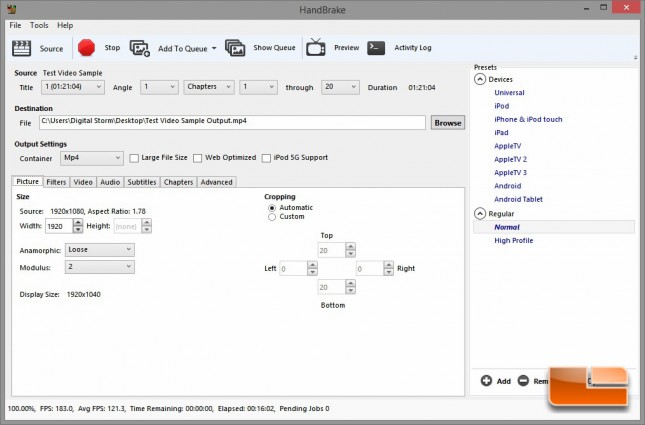Collapse the Devices preset group
The image size is (645, 425).
coord(480,79)
